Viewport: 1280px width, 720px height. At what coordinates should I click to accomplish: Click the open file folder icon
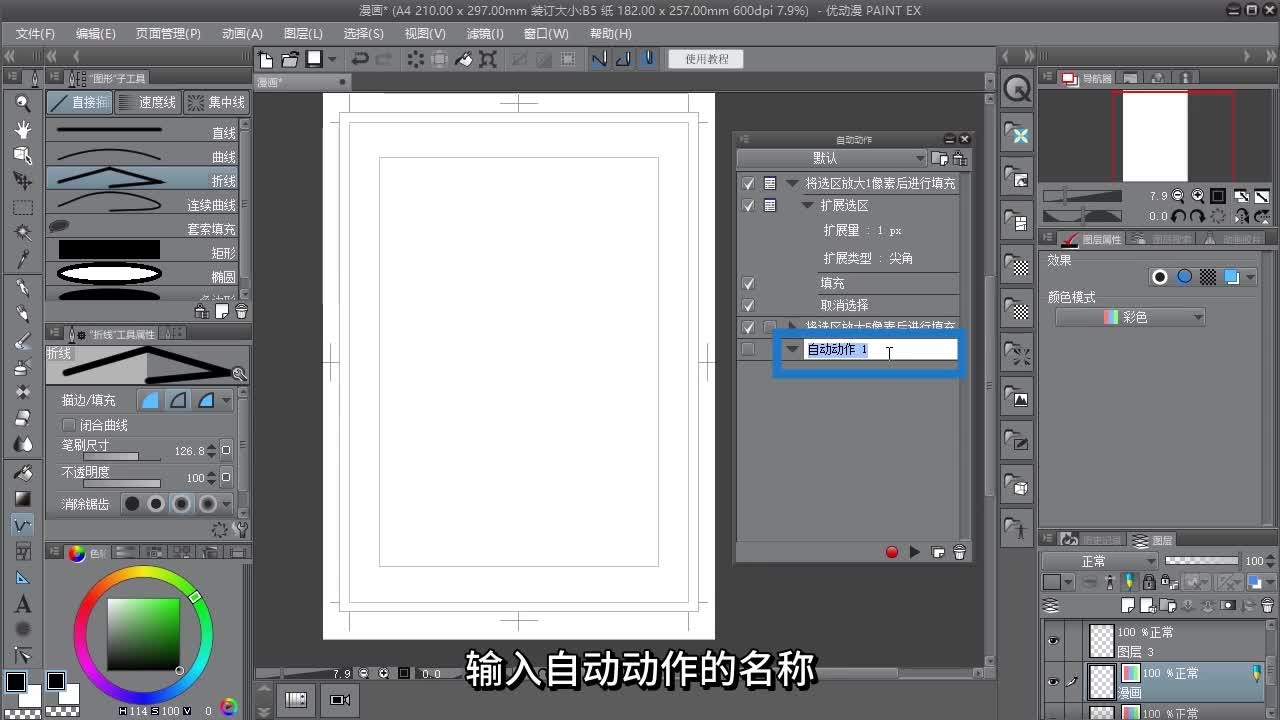pyautogui.click(x=290, y=59)
